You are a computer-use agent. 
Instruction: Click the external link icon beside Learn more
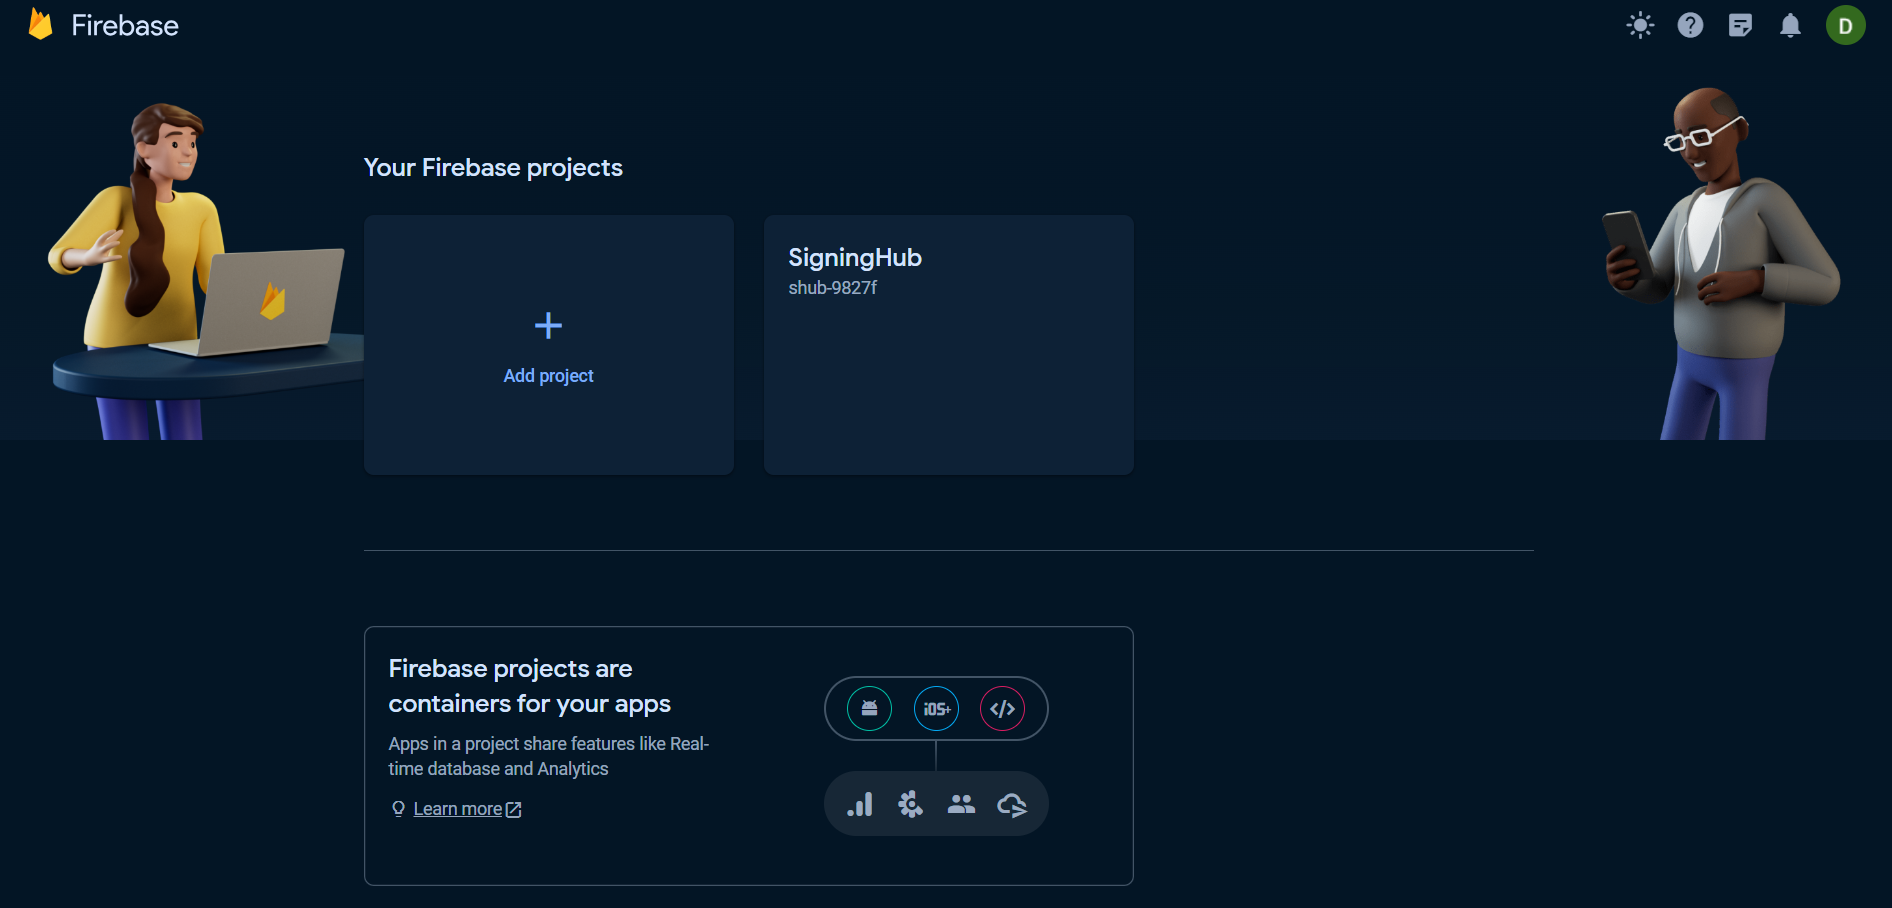[513, 810]
